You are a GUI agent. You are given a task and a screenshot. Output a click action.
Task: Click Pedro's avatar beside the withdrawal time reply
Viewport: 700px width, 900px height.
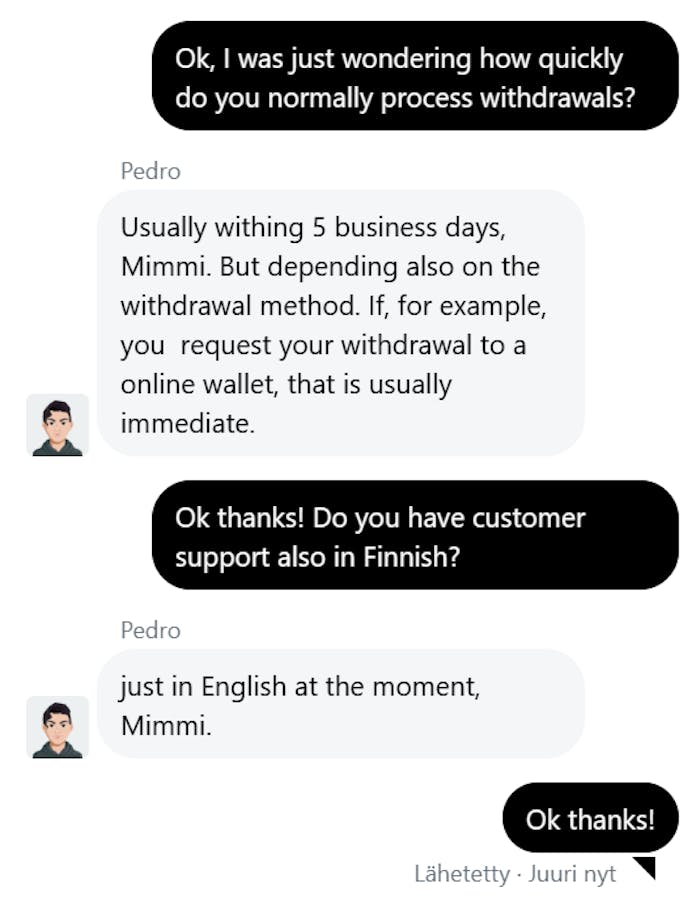pyautogui.click(x=57, y=425)
